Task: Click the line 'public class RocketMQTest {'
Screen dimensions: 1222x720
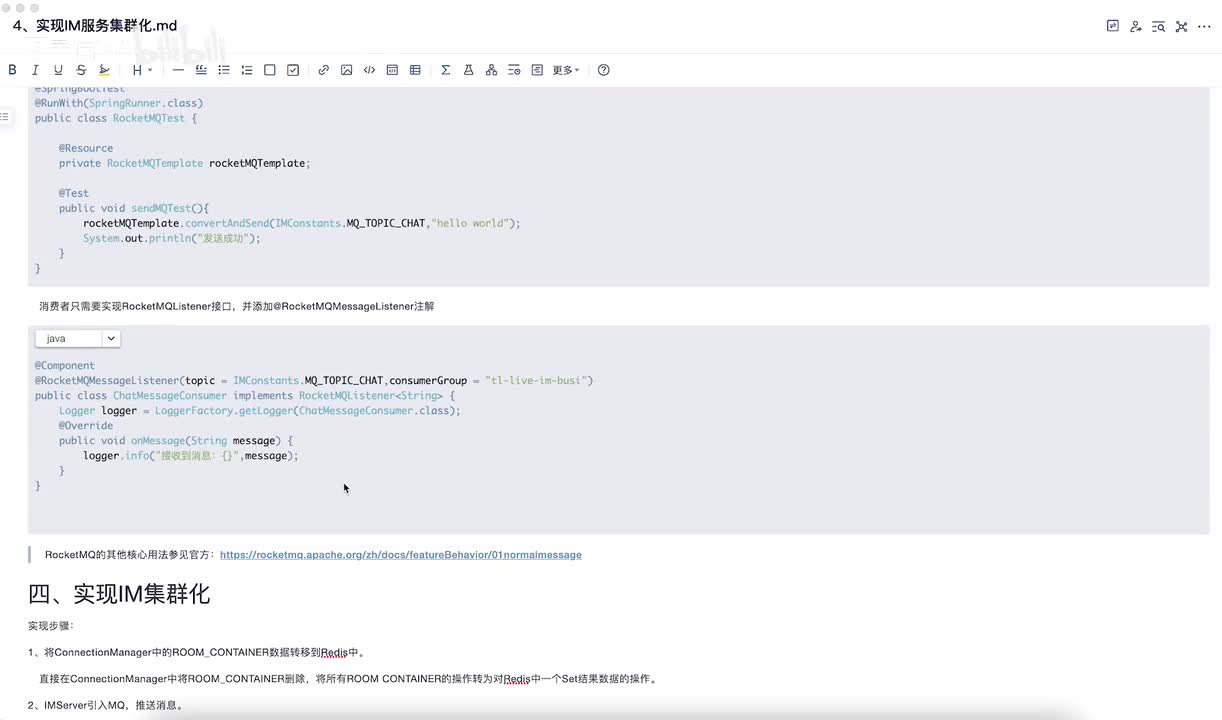Action: coord(116,118)
